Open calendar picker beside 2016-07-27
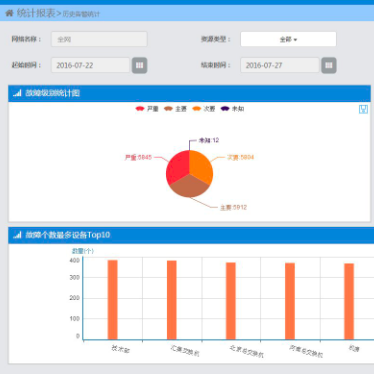The image size is (374, 374). click(329, 65)
